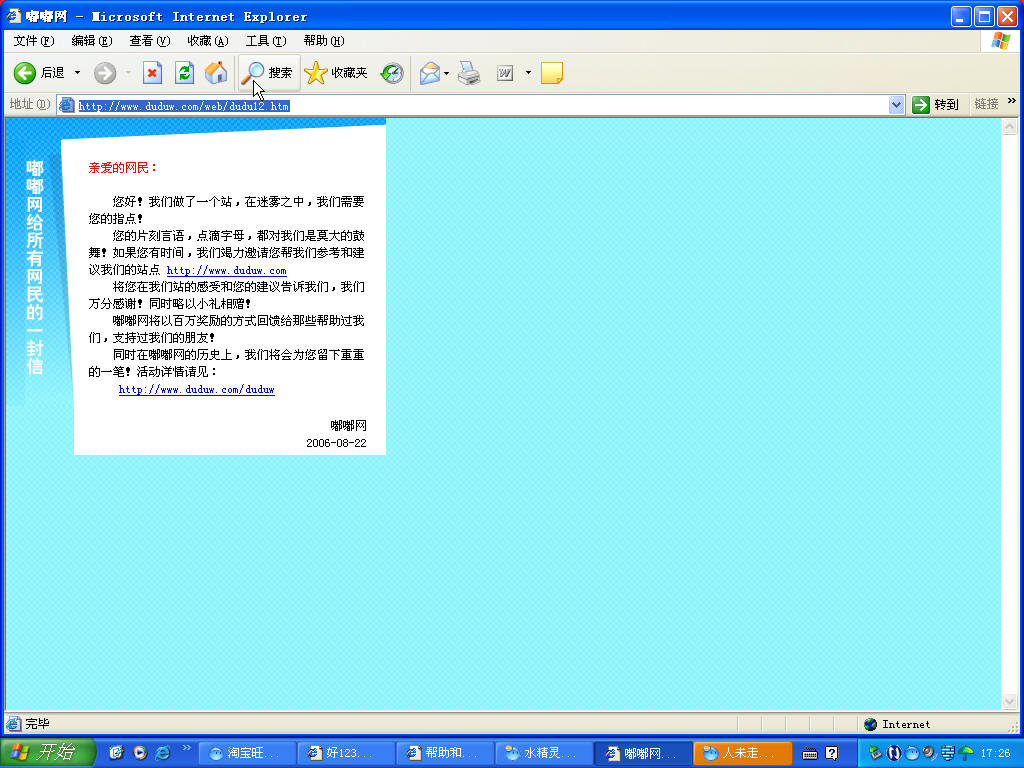Click the 完毕 status bar text
This screenshot has width=1024, height=768.
point(37,724)
